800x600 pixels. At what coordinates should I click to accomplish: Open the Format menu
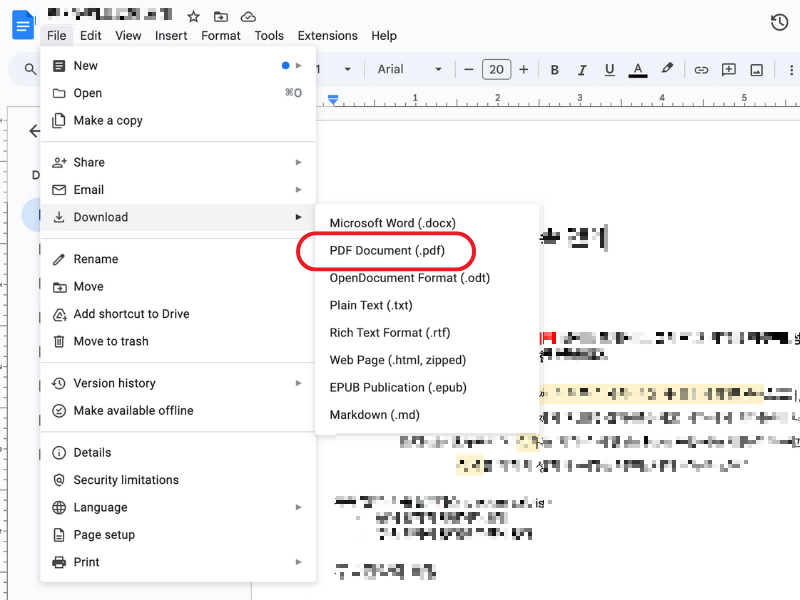pyautogui.click(x=220, y=36)
